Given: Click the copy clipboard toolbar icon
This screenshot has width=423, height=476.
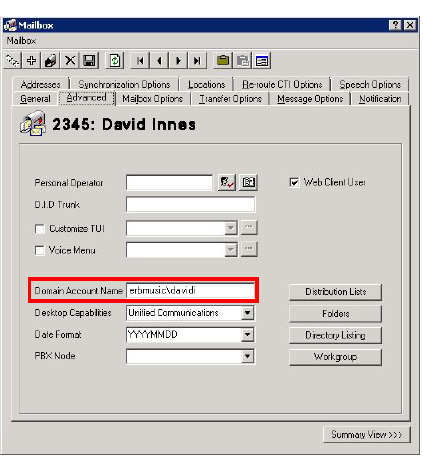Looking at the screenshot, I should coord(223,61).
